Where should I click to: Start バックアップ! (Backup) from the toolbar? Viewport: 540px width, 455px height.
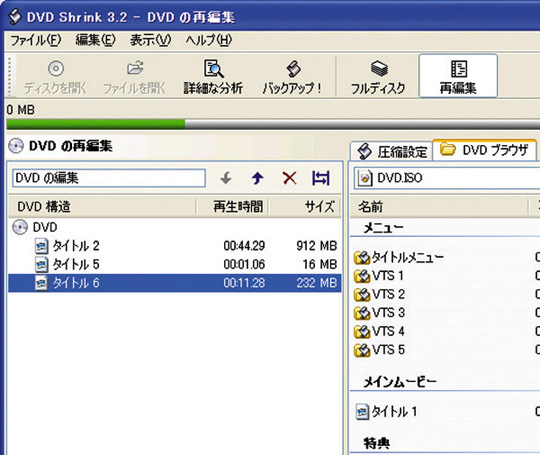click(292, 76)
